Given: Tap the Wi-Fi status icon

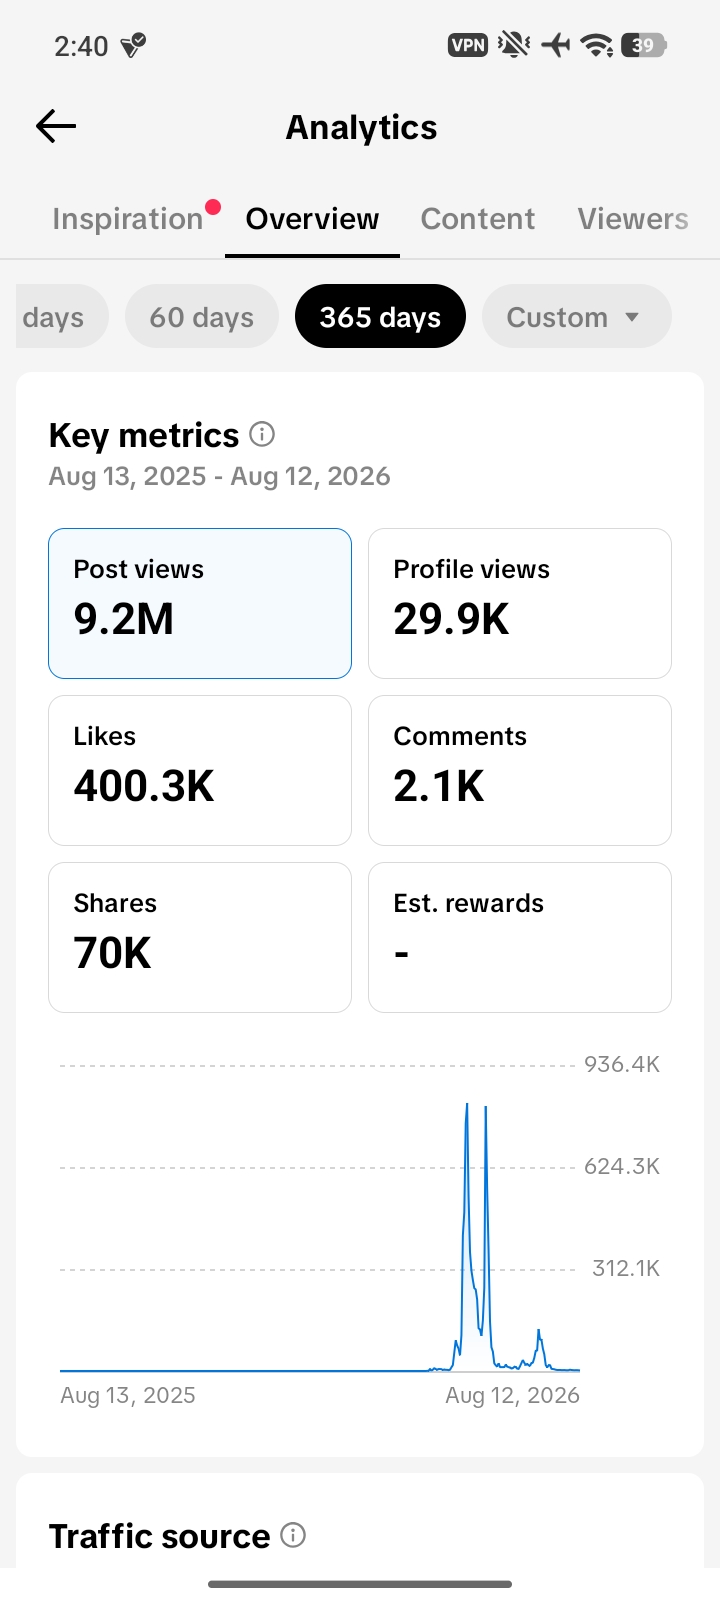Looking at the screenshot, I should pyautogui.click(x=597, y=45).
